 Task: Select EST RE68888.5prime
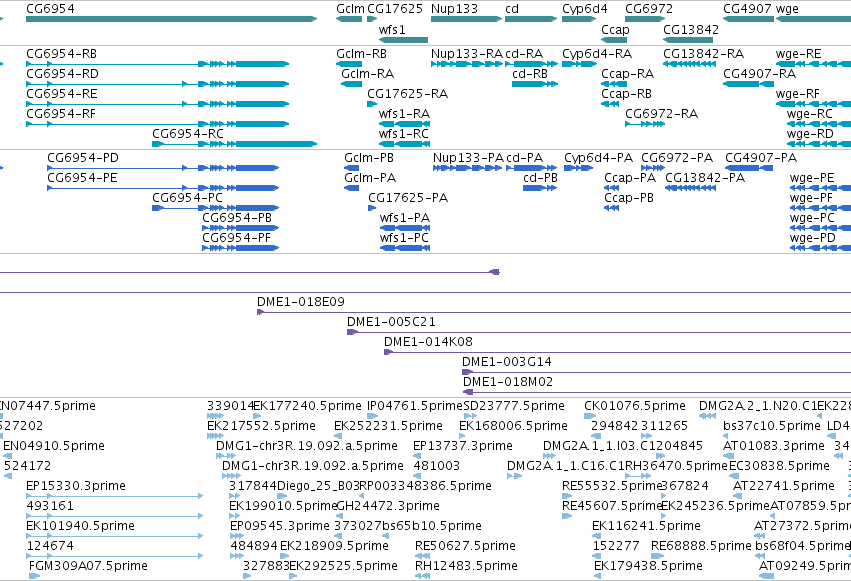coord(657,556)
